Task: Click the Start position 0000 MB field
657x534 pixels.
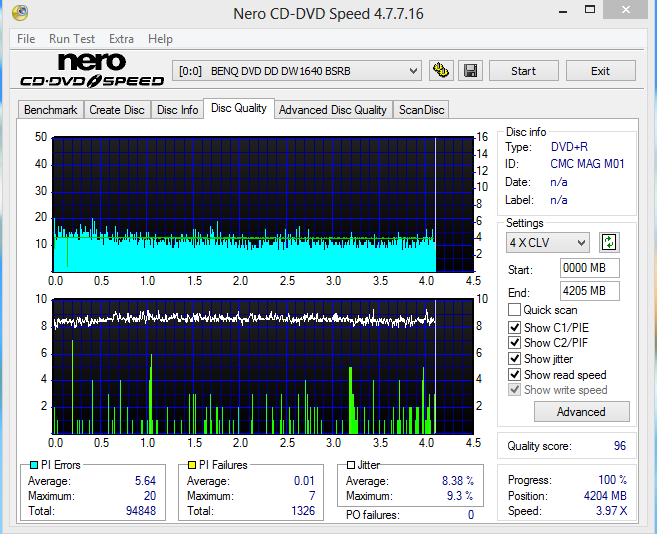Action: coord(590,268)
